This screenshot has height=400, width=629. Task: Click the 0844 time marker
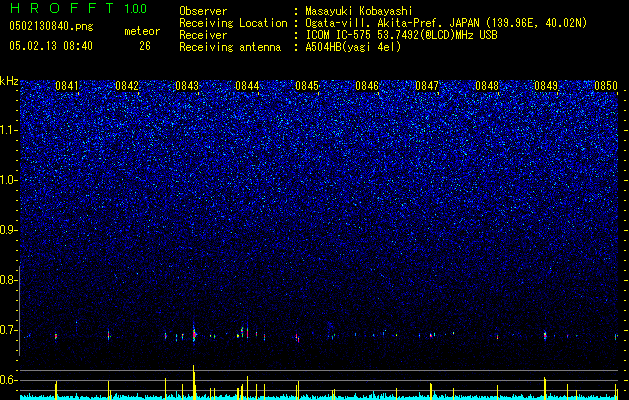pos(247,86)
